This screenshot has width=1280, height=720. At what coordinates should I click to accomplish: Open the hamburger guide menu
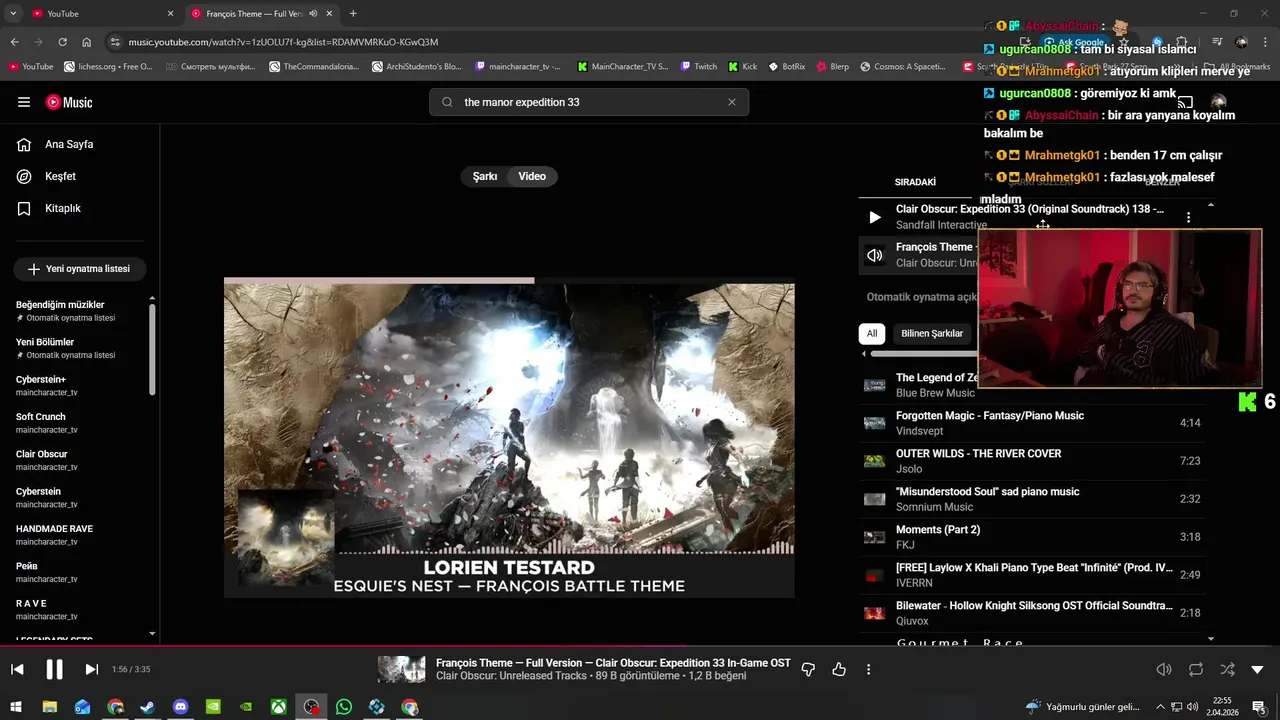tap(24, 102)
